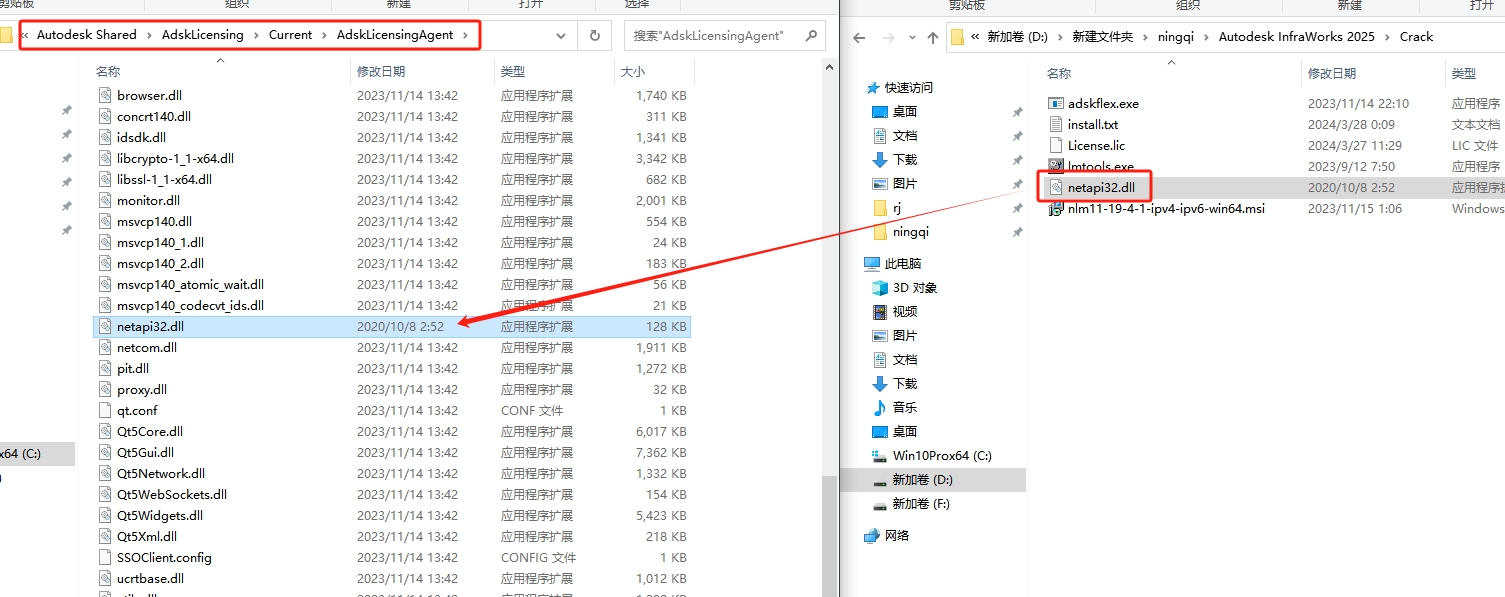Image resolution: width=1505 pixels, height=597 pixels.
Task: Expand chevron after AdskLicensingAgent in breadcrumb
Action: [464, 35]
